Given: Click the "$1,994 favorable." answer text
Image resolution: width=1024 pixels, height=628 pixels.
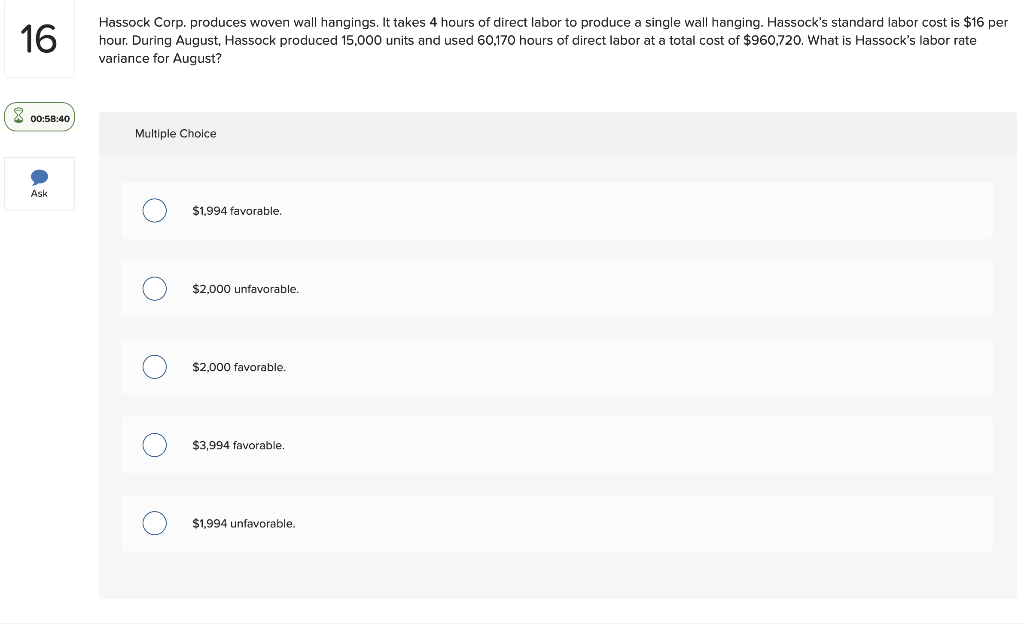Looking at the screenshot, I should (x=237, y=211).
